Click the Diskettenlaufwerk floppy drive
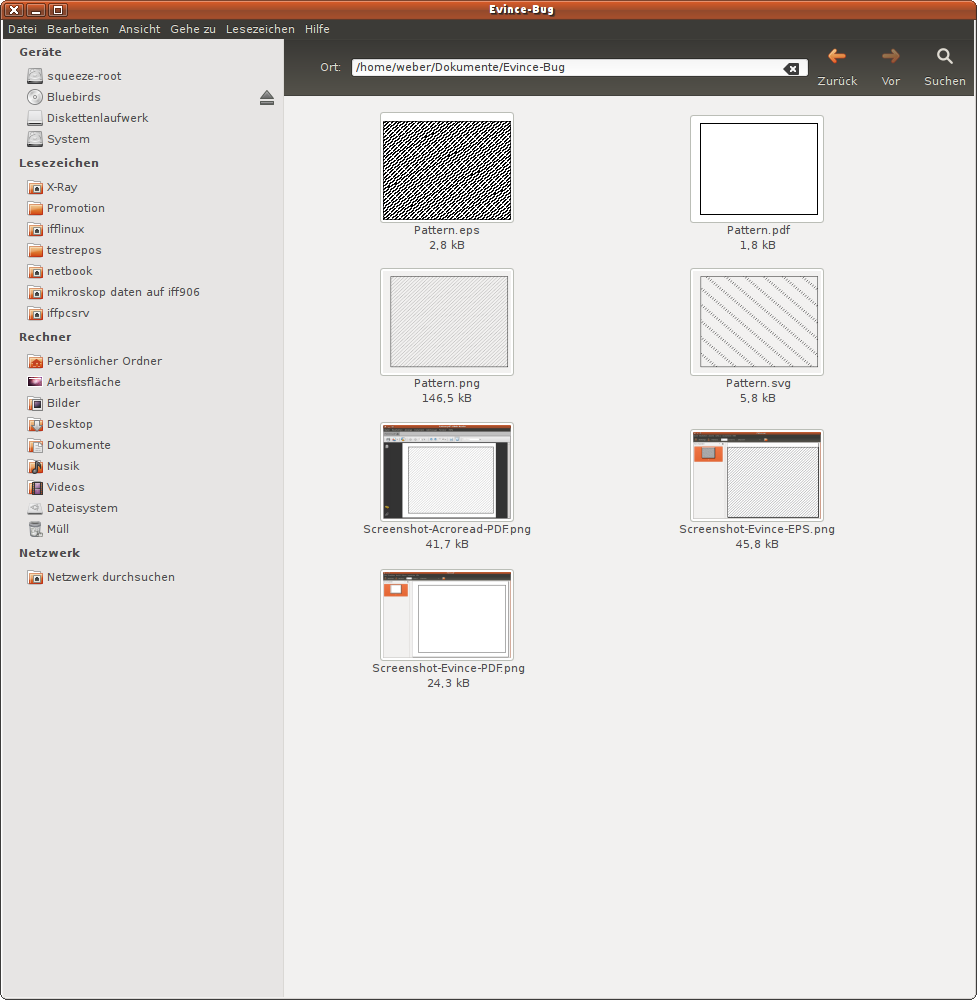977x1000 pixels. tap(36, 118)
